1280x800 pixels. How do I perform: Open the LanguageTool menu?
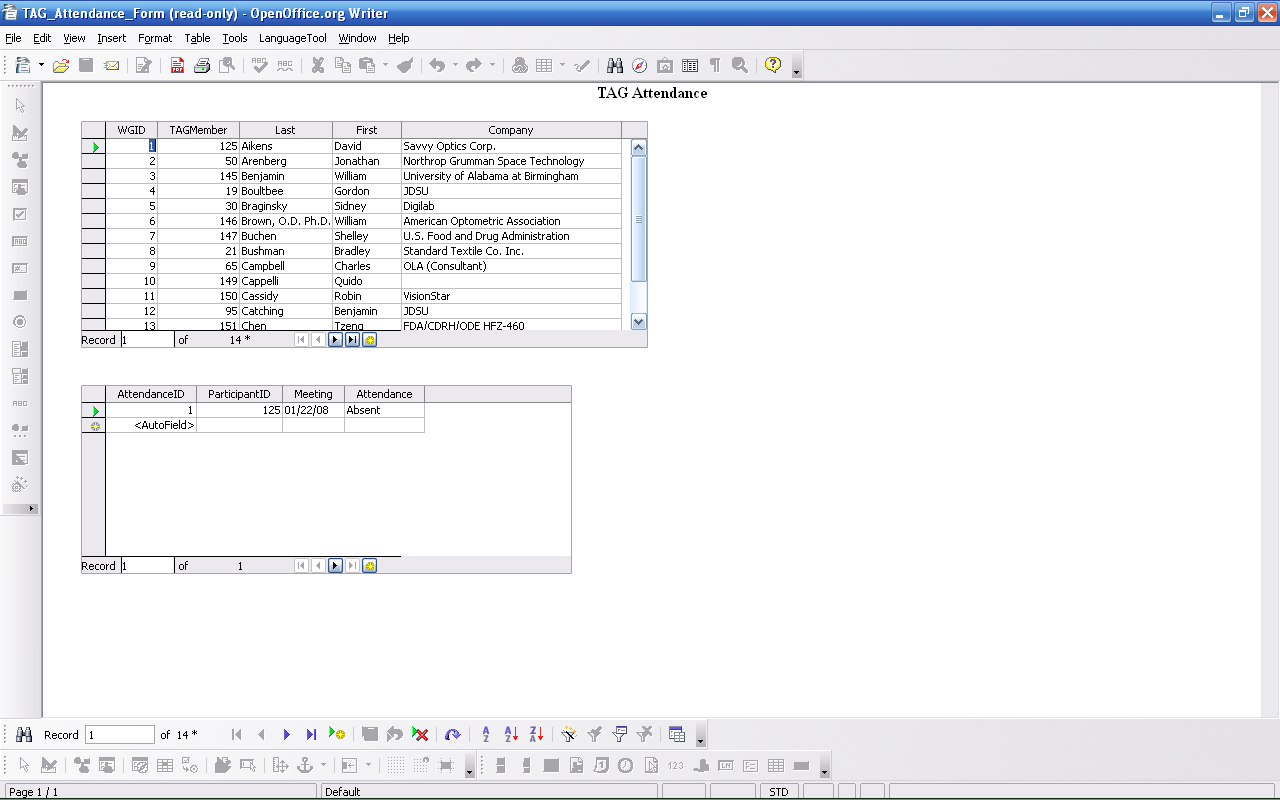click(292, 38)
